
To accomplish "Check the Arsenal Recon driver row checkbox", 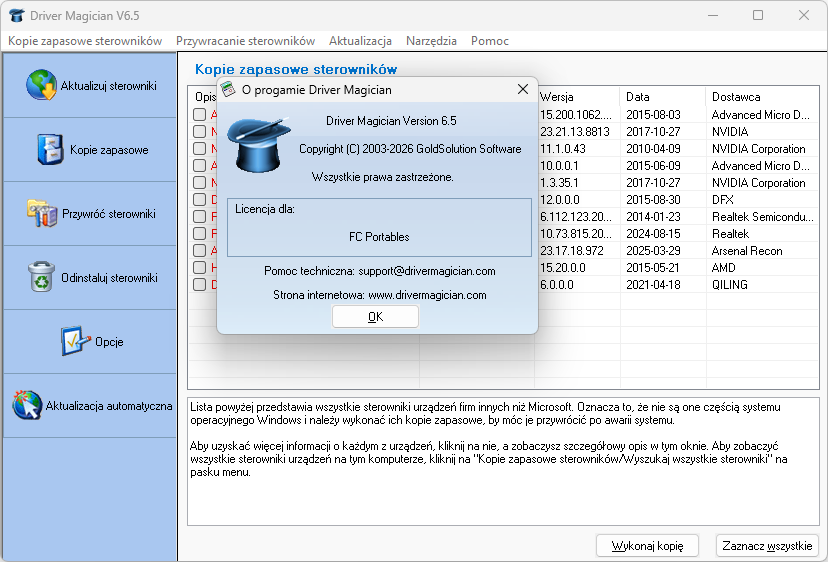I will [200, 250].
